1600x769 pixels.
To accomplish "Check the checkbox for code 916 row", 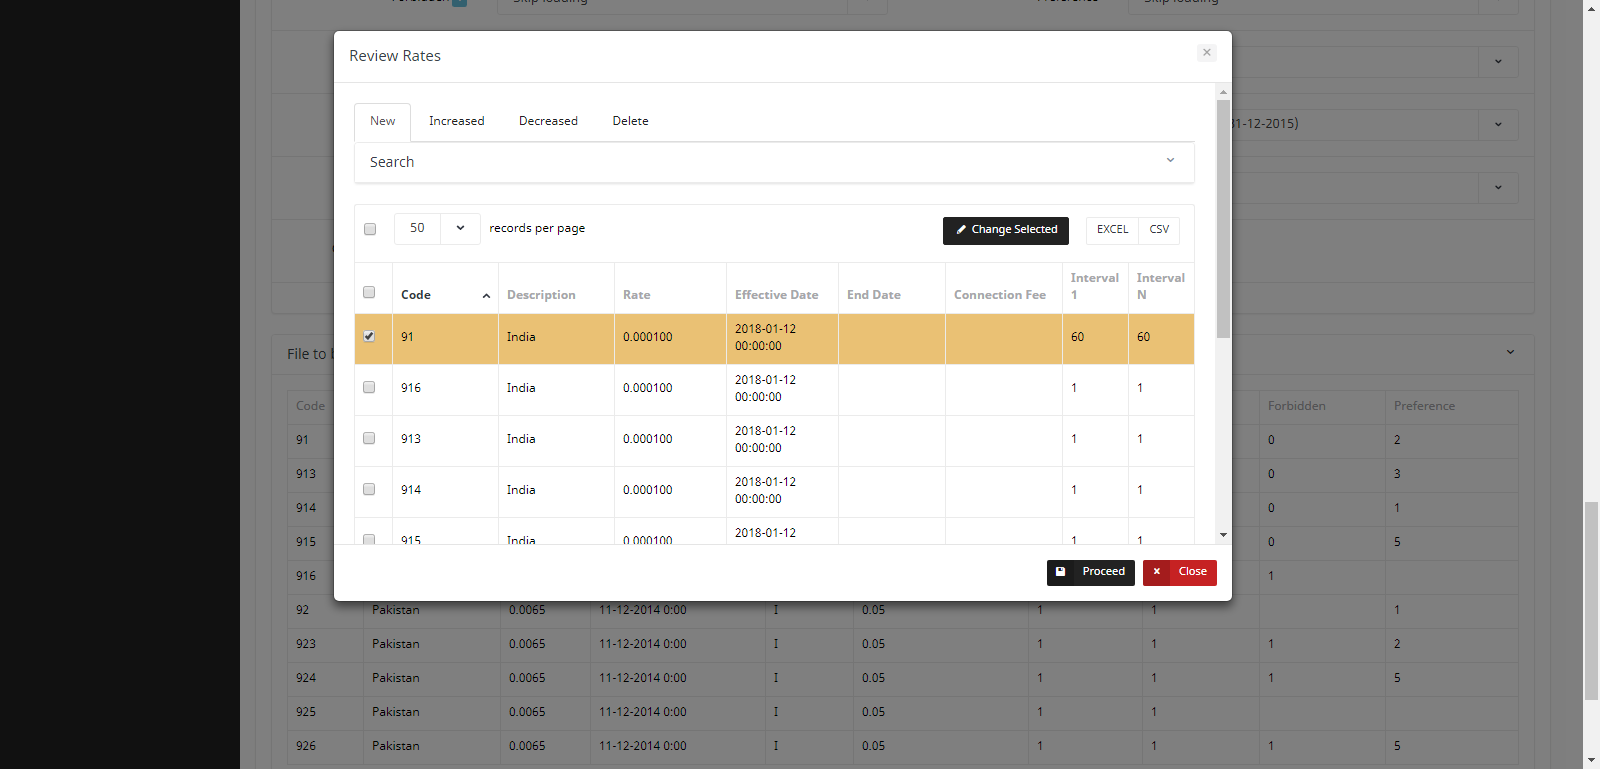I will 369,387.
